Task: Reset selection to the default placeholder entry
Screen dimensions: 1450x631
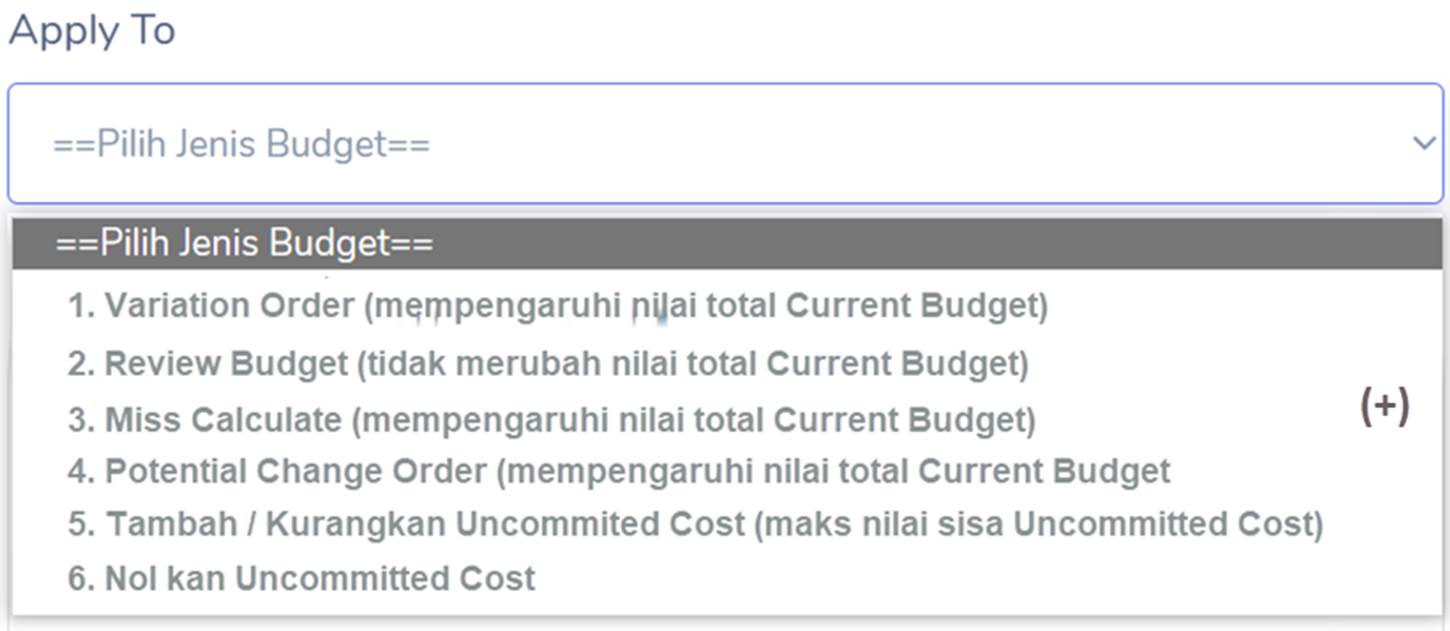Action: tap(245, 244)
